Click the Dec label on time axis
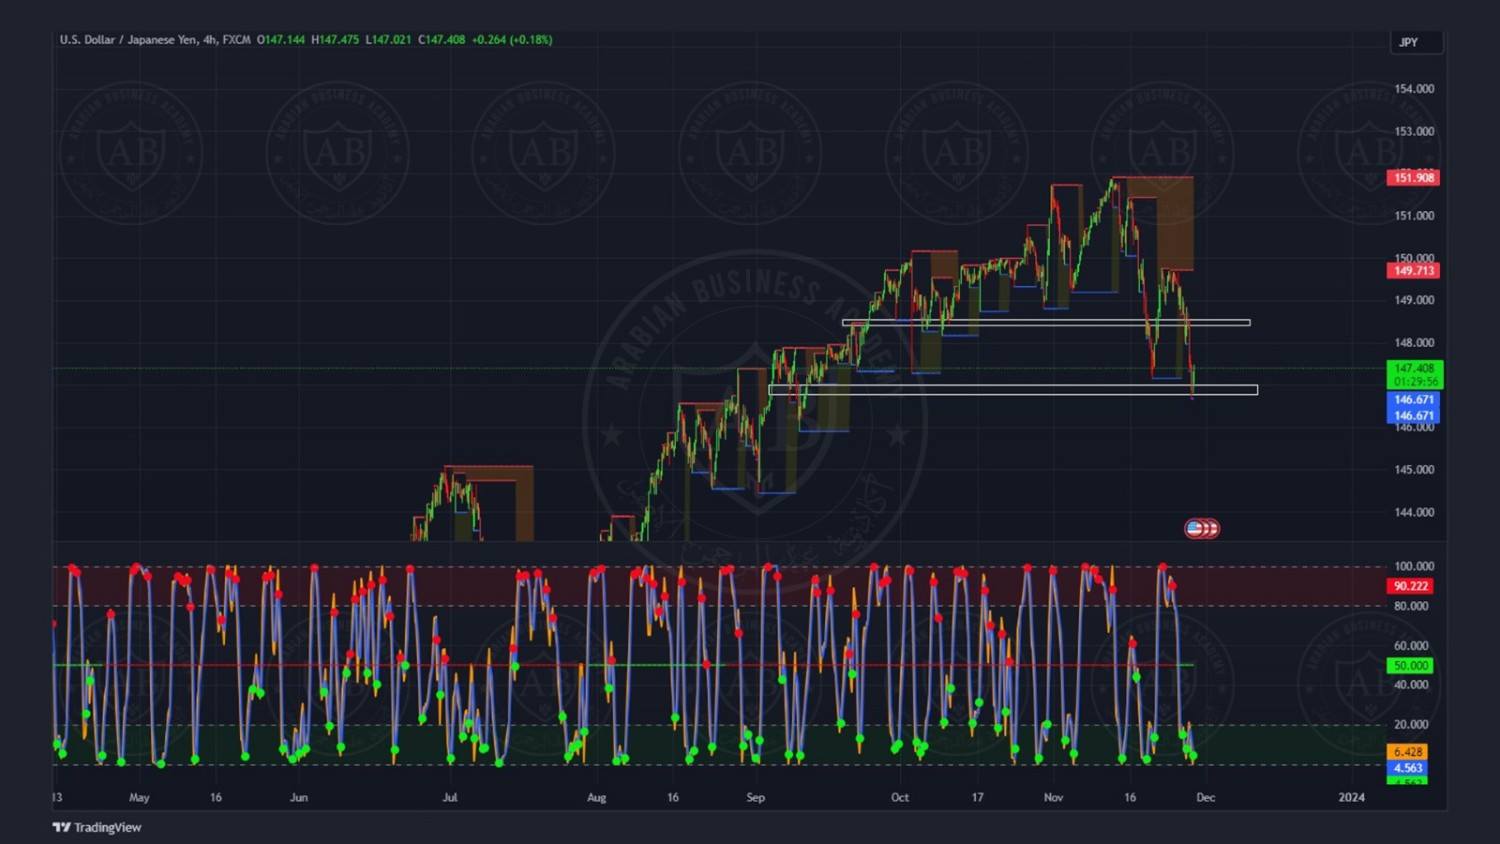This screenshot has width=1500, height=844. coord(1205,798)
